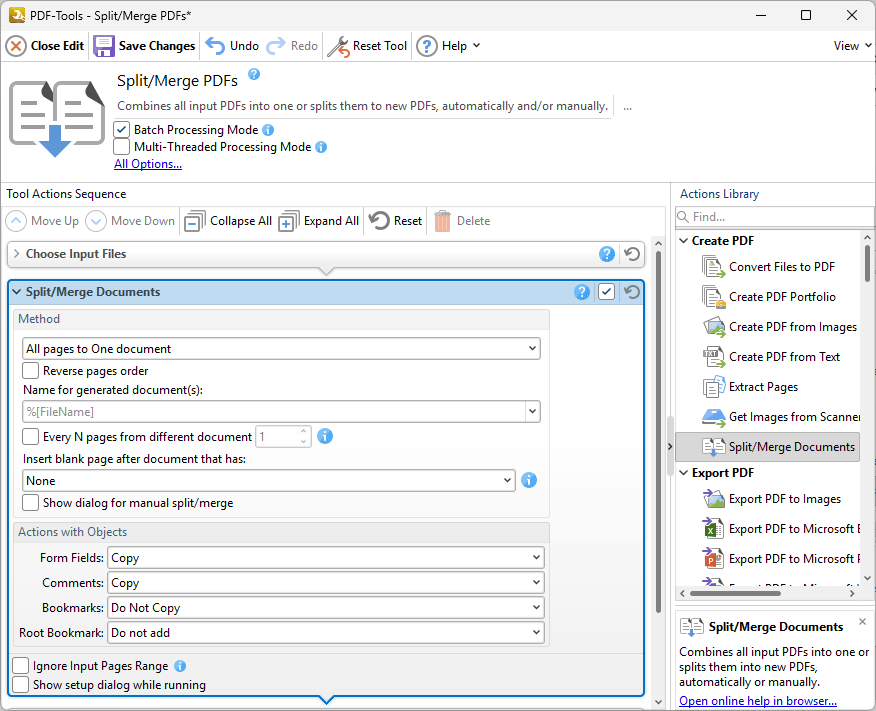876x711 pixels.
Task: Click Reset Tool wrench icon
Action: 339,46
